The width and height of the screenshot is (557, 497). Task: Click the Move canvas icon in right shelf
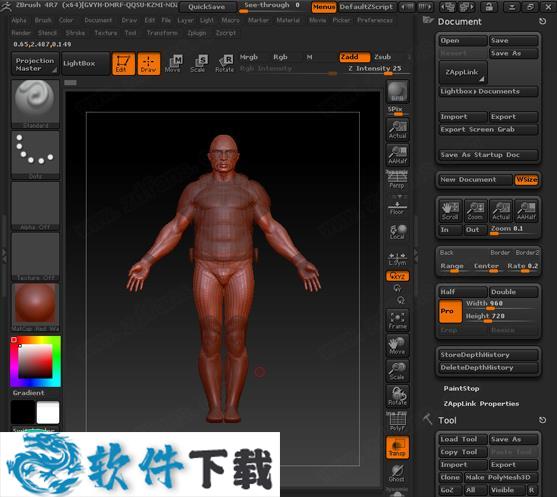[x=398, y=346]
